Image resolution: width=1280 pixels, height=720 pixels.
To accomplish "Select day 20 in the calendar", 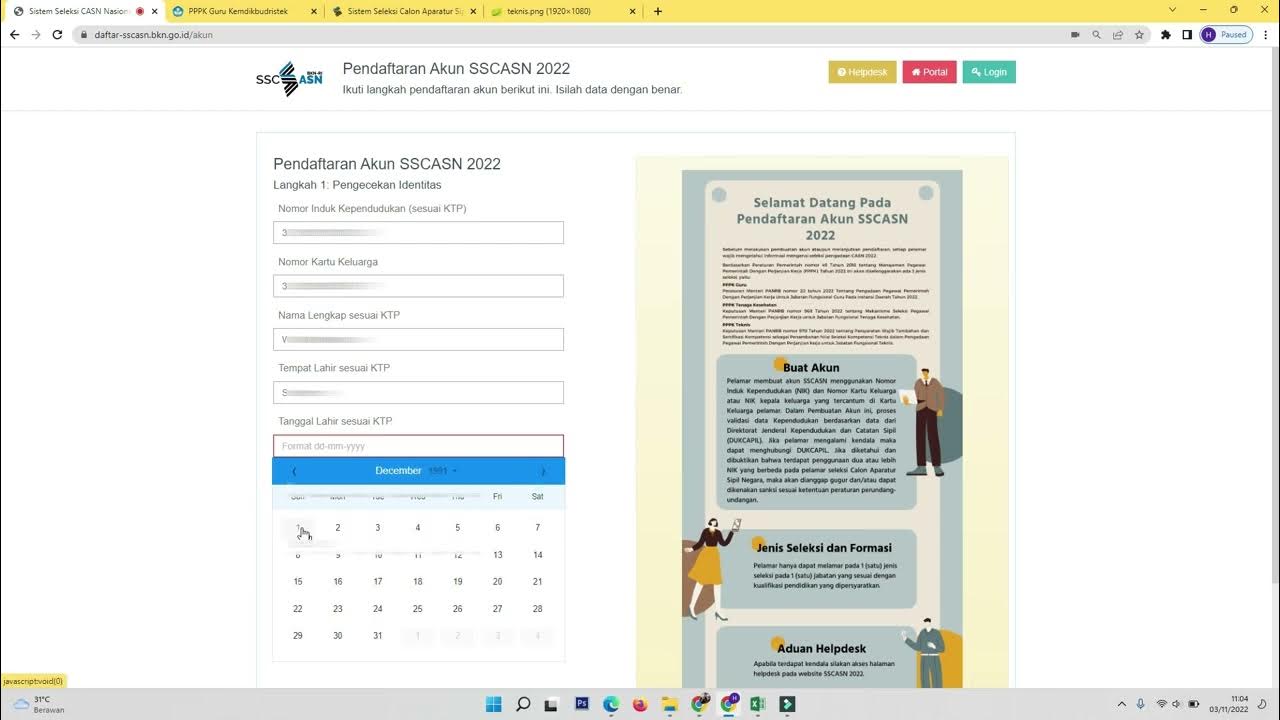I will [x=497, y=582].
